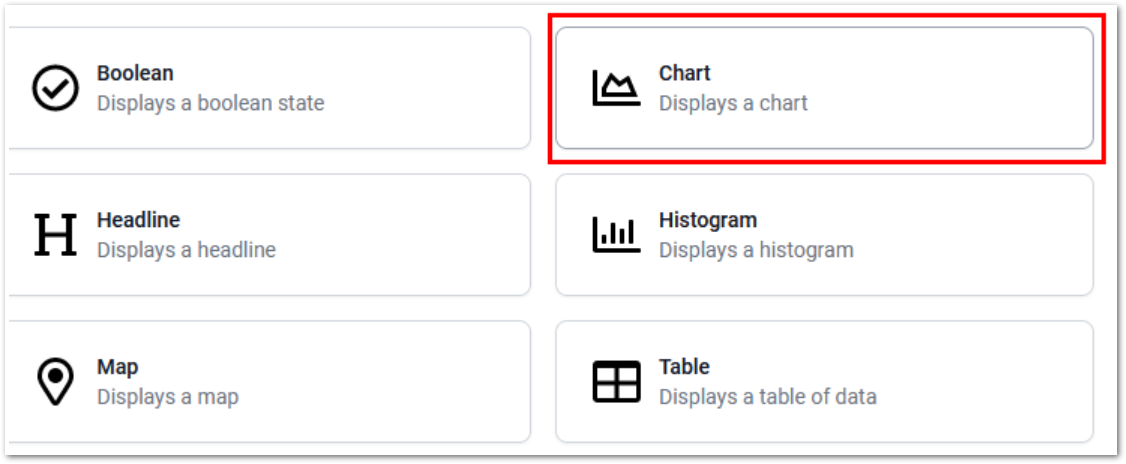Click the Chart area graph icon
The image size is (1126, 464).
click(x=616, y=88)
